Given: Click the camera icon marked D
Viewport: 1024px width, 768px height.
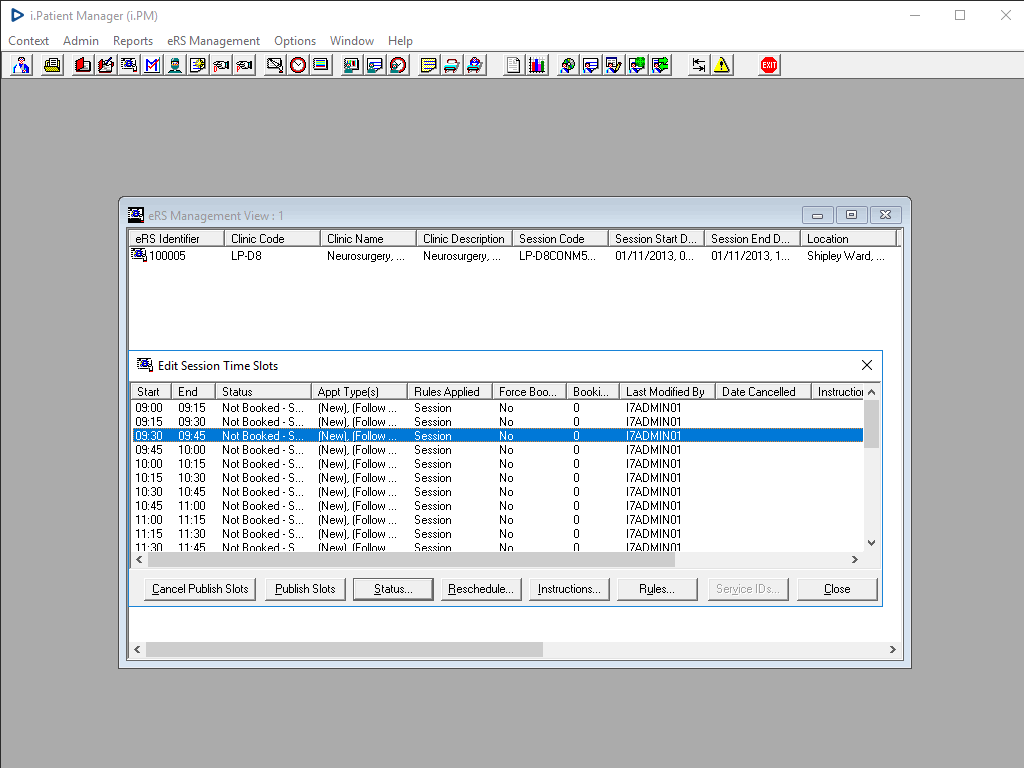Looking at the screenshot, I should click(x=221, y=65).
